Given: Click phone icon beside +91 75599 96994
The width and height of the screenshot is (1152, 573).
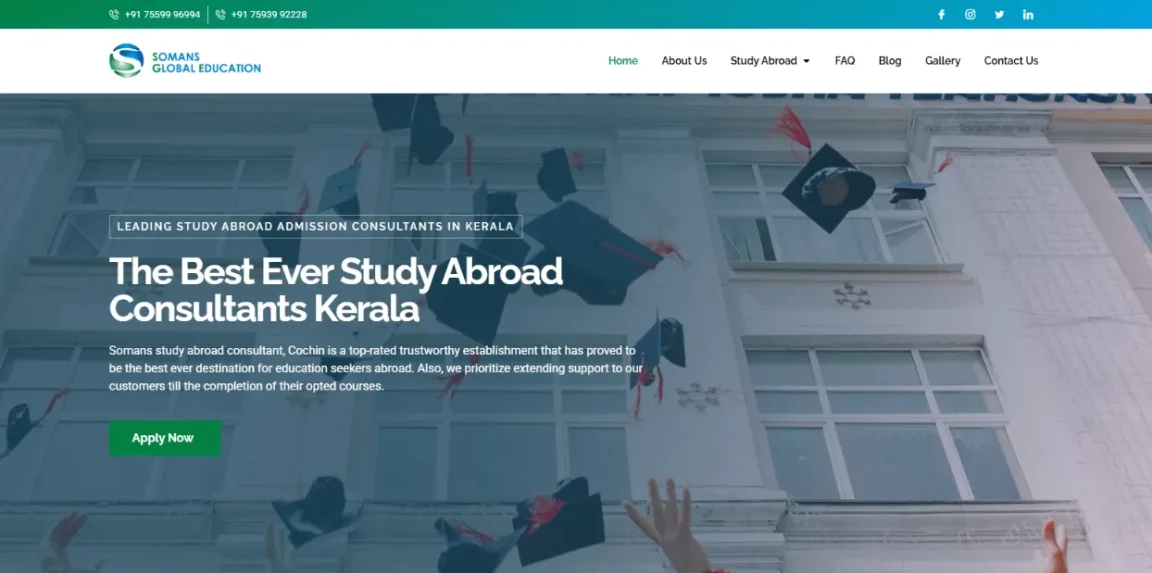Looking at the screenshot, I should click(114, 15).
